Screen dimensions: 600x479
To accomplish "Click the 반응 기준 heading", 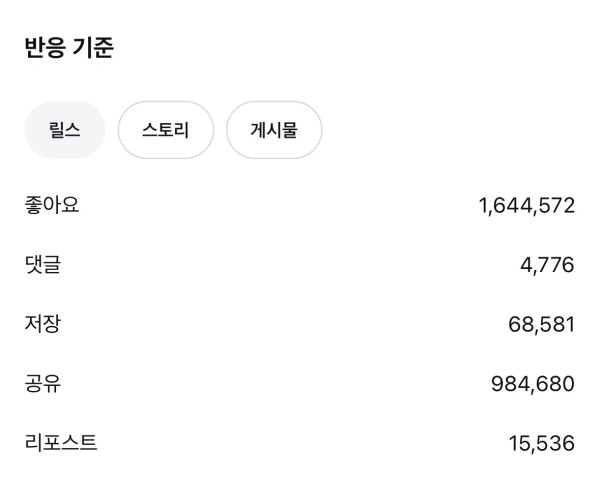I will [69, 48].
